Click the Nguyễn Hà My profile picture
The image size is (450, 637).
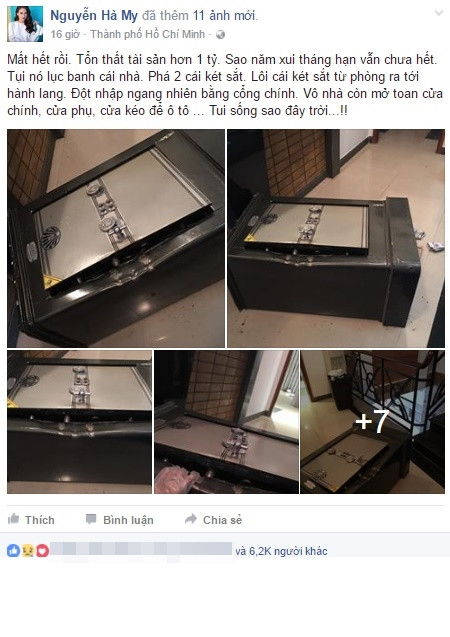point(25,24)
